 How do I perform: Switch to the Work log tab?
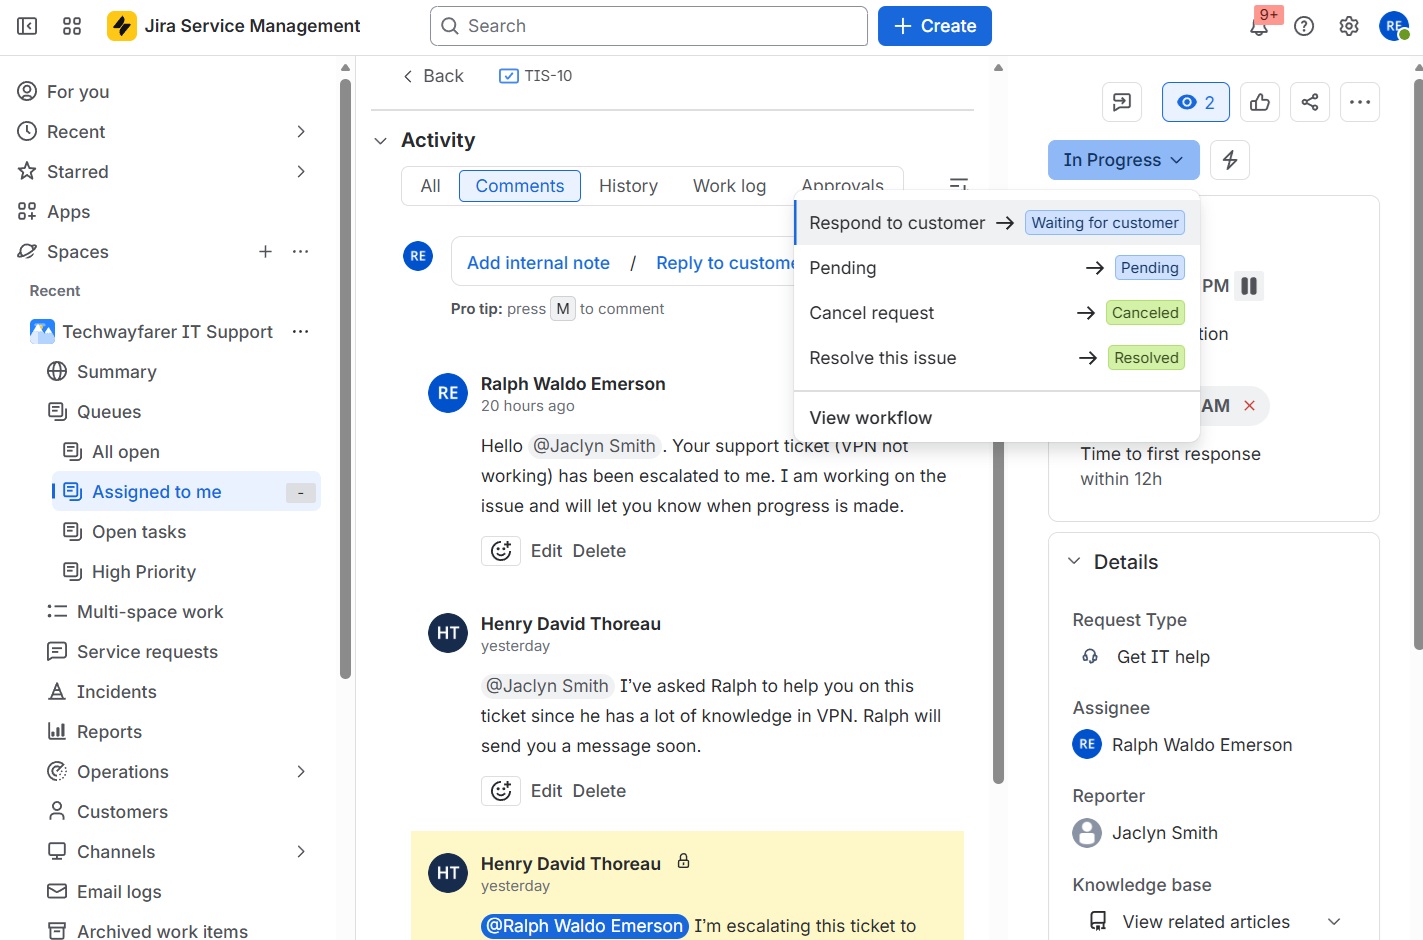coord(729,186)
